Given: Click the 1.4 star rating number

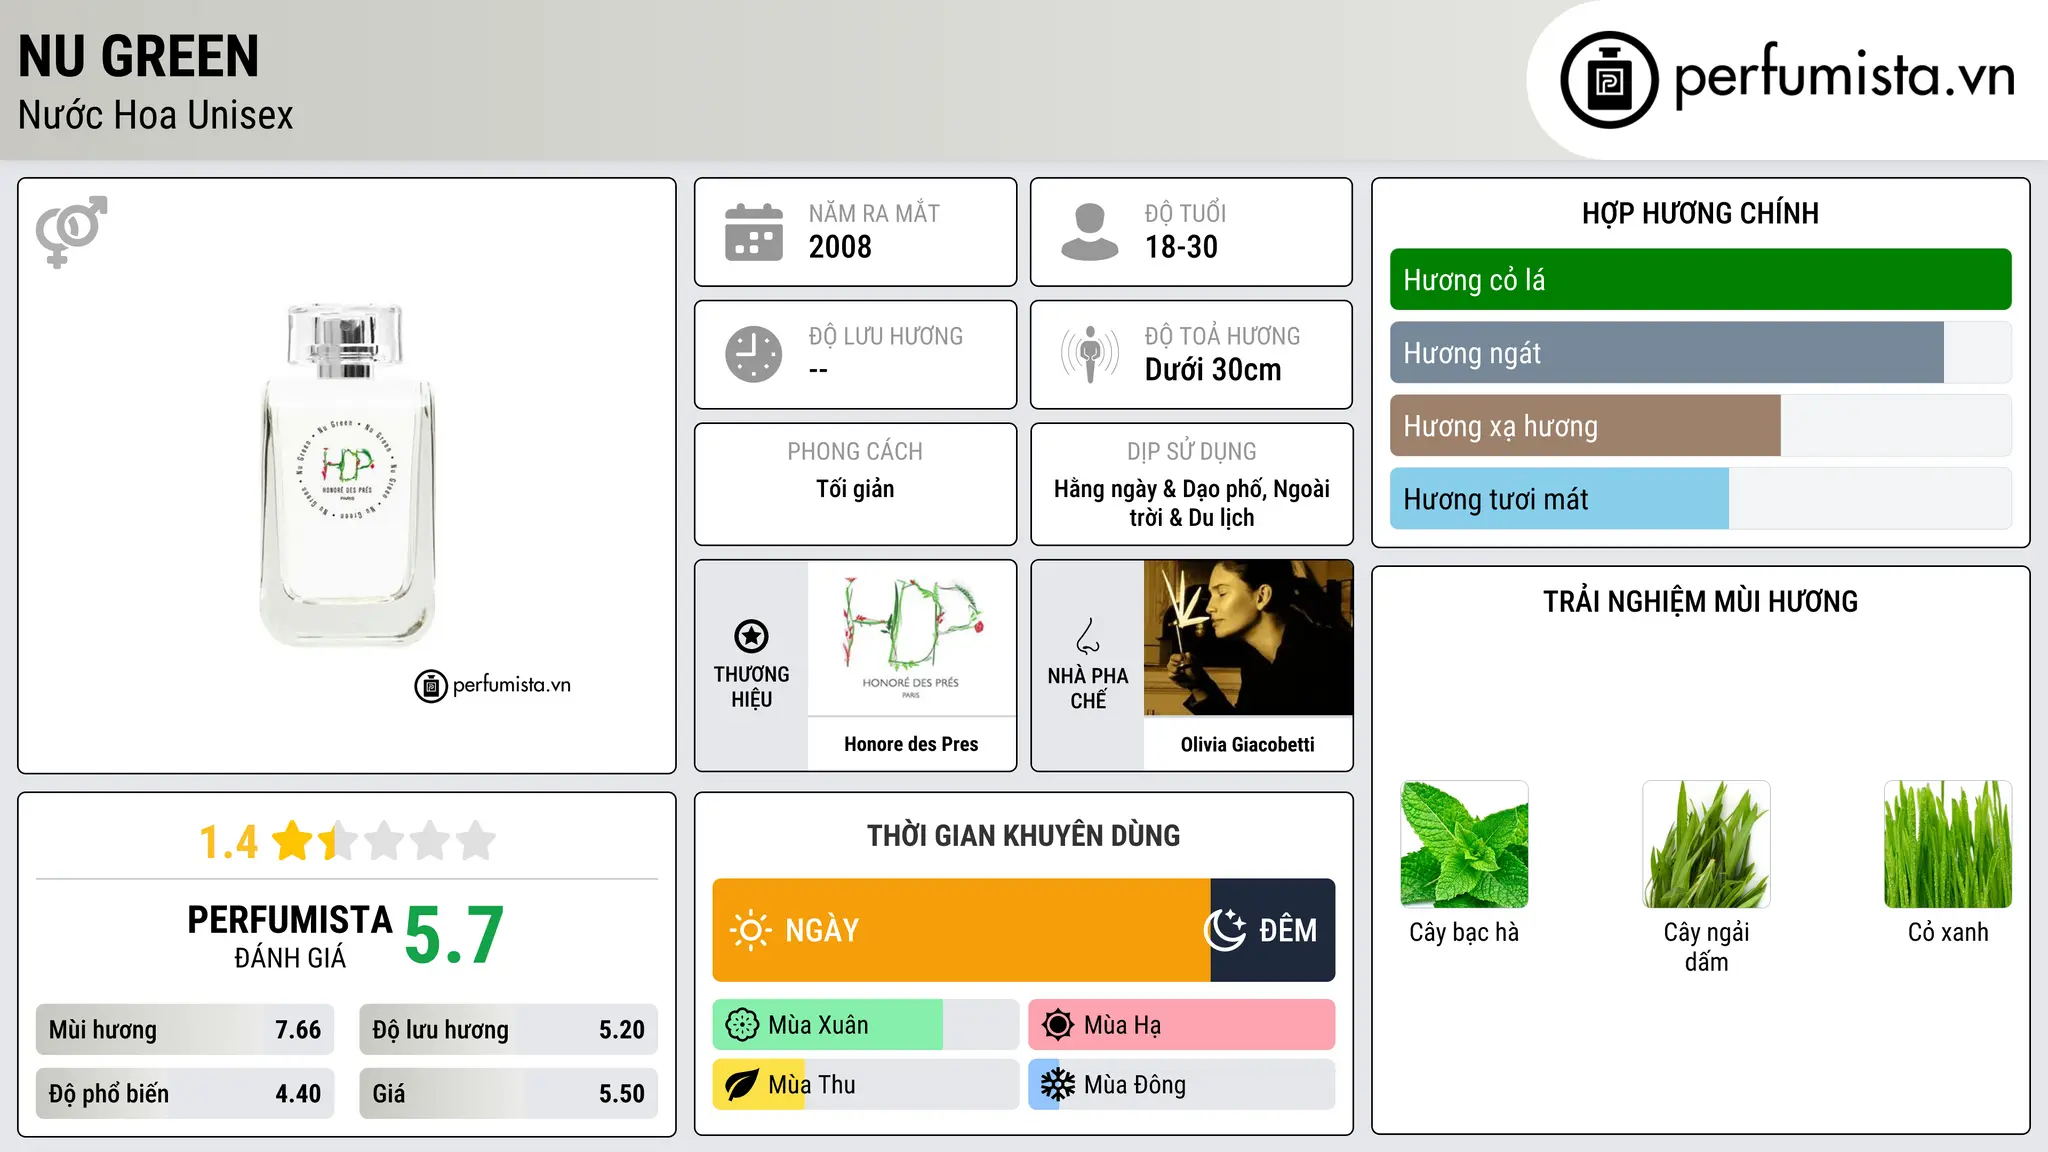Looking at the screenshot, I should pos(228,842).
